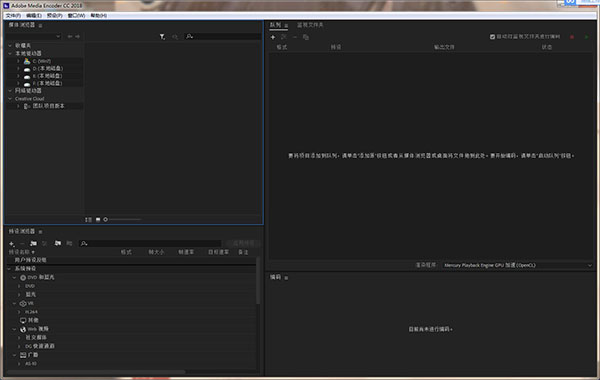Click the Ingest eye icon in Media Browser
The height and width of the screenshot is (380, 600).
pos(175,36)
